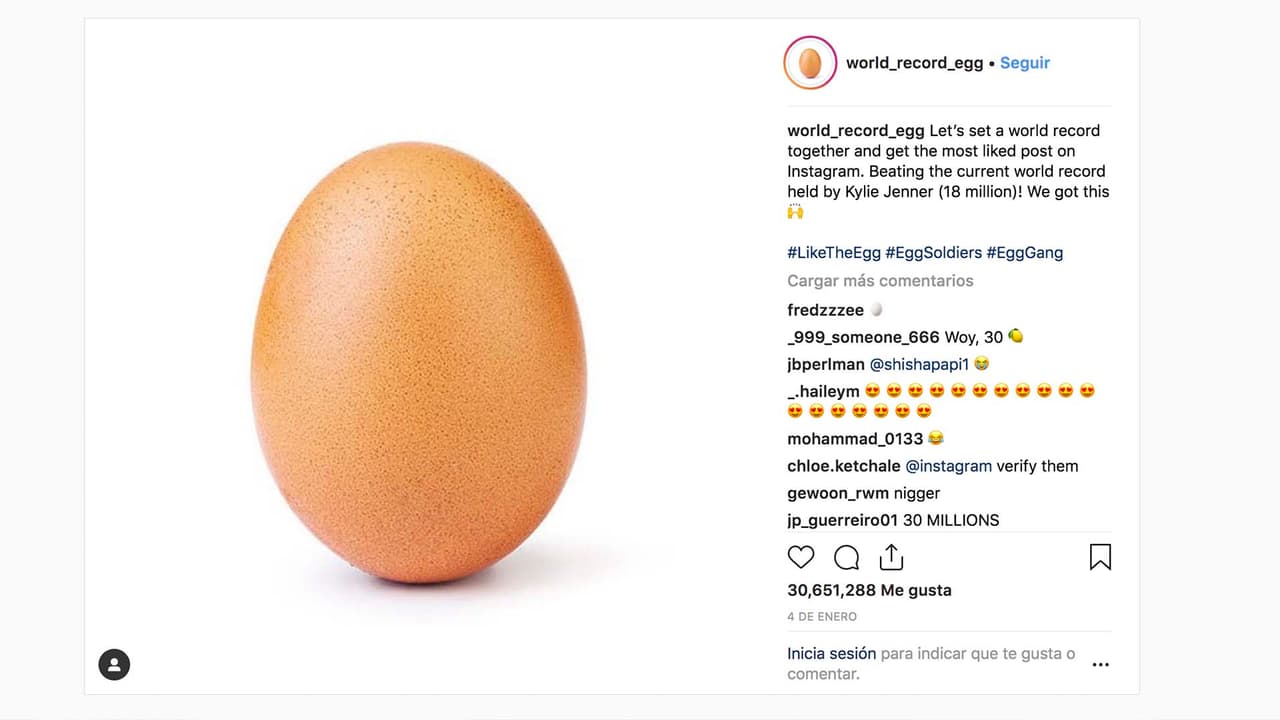This screenshot has height=720, width=1280.
Task: Click the egg photo
Action: tap(418, 362)
